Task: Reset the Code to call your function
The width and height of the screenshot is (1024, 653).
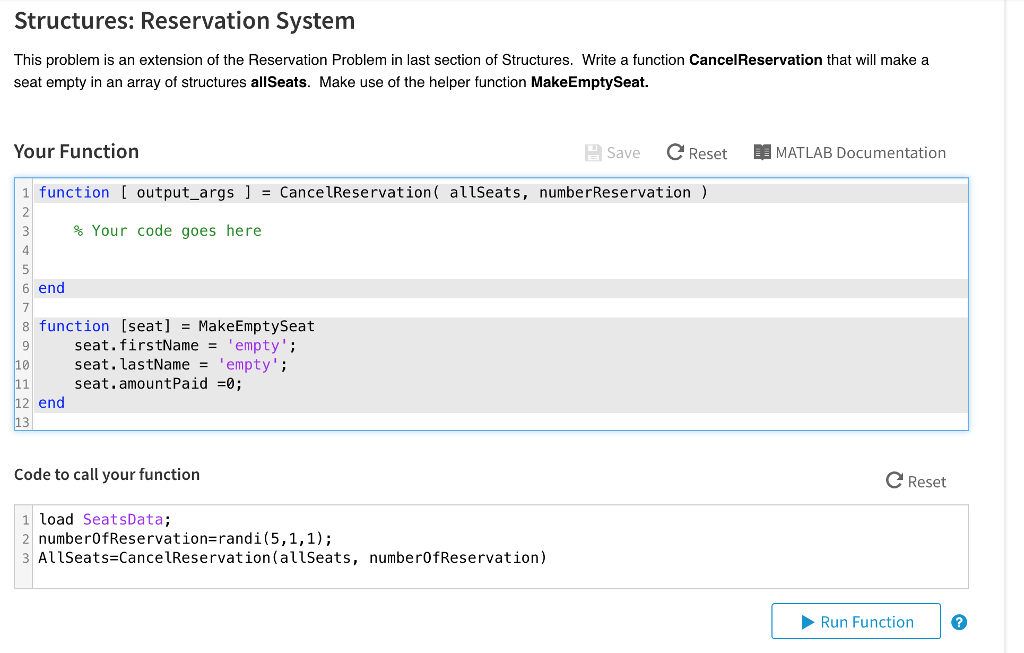Action: [916, 481]
